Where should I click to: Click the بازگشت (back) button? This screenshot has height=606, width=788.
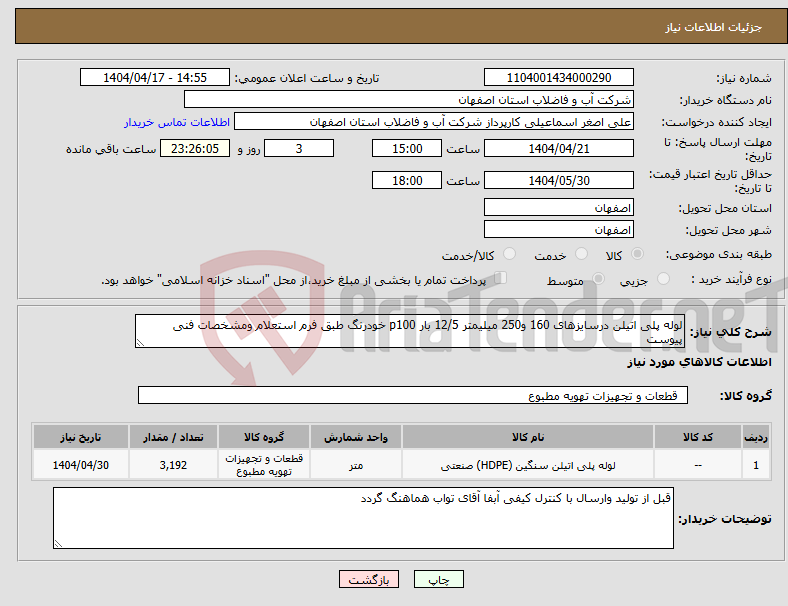pos(369,579)
